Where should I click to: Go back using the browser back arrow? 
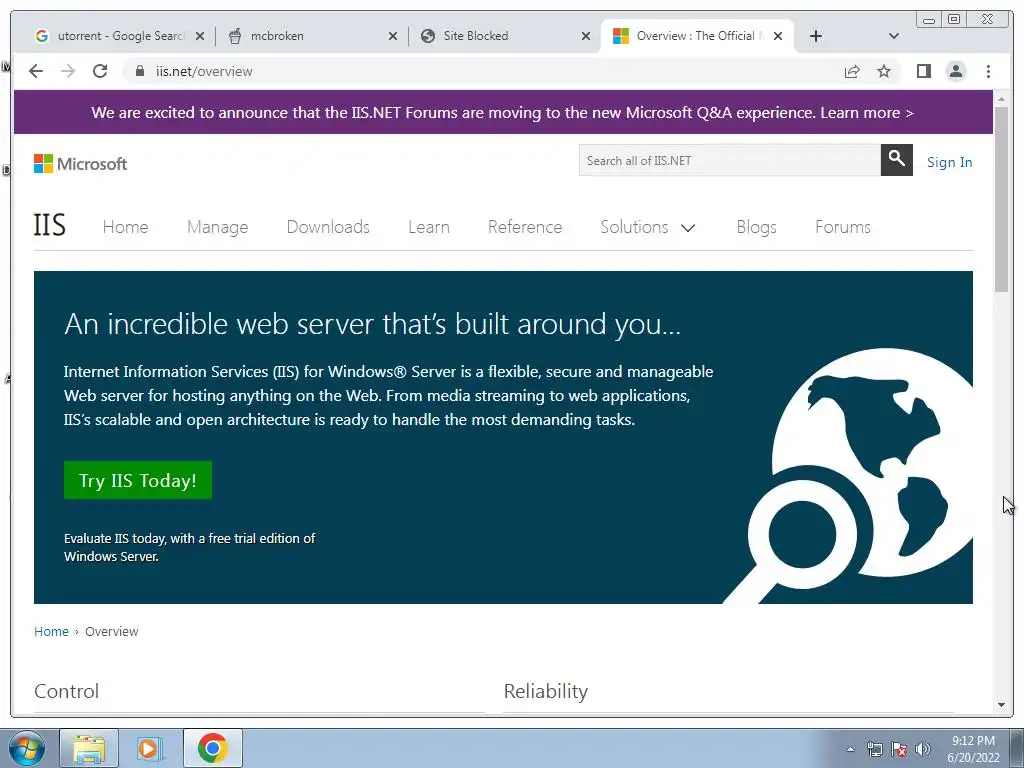click(36, 71)
